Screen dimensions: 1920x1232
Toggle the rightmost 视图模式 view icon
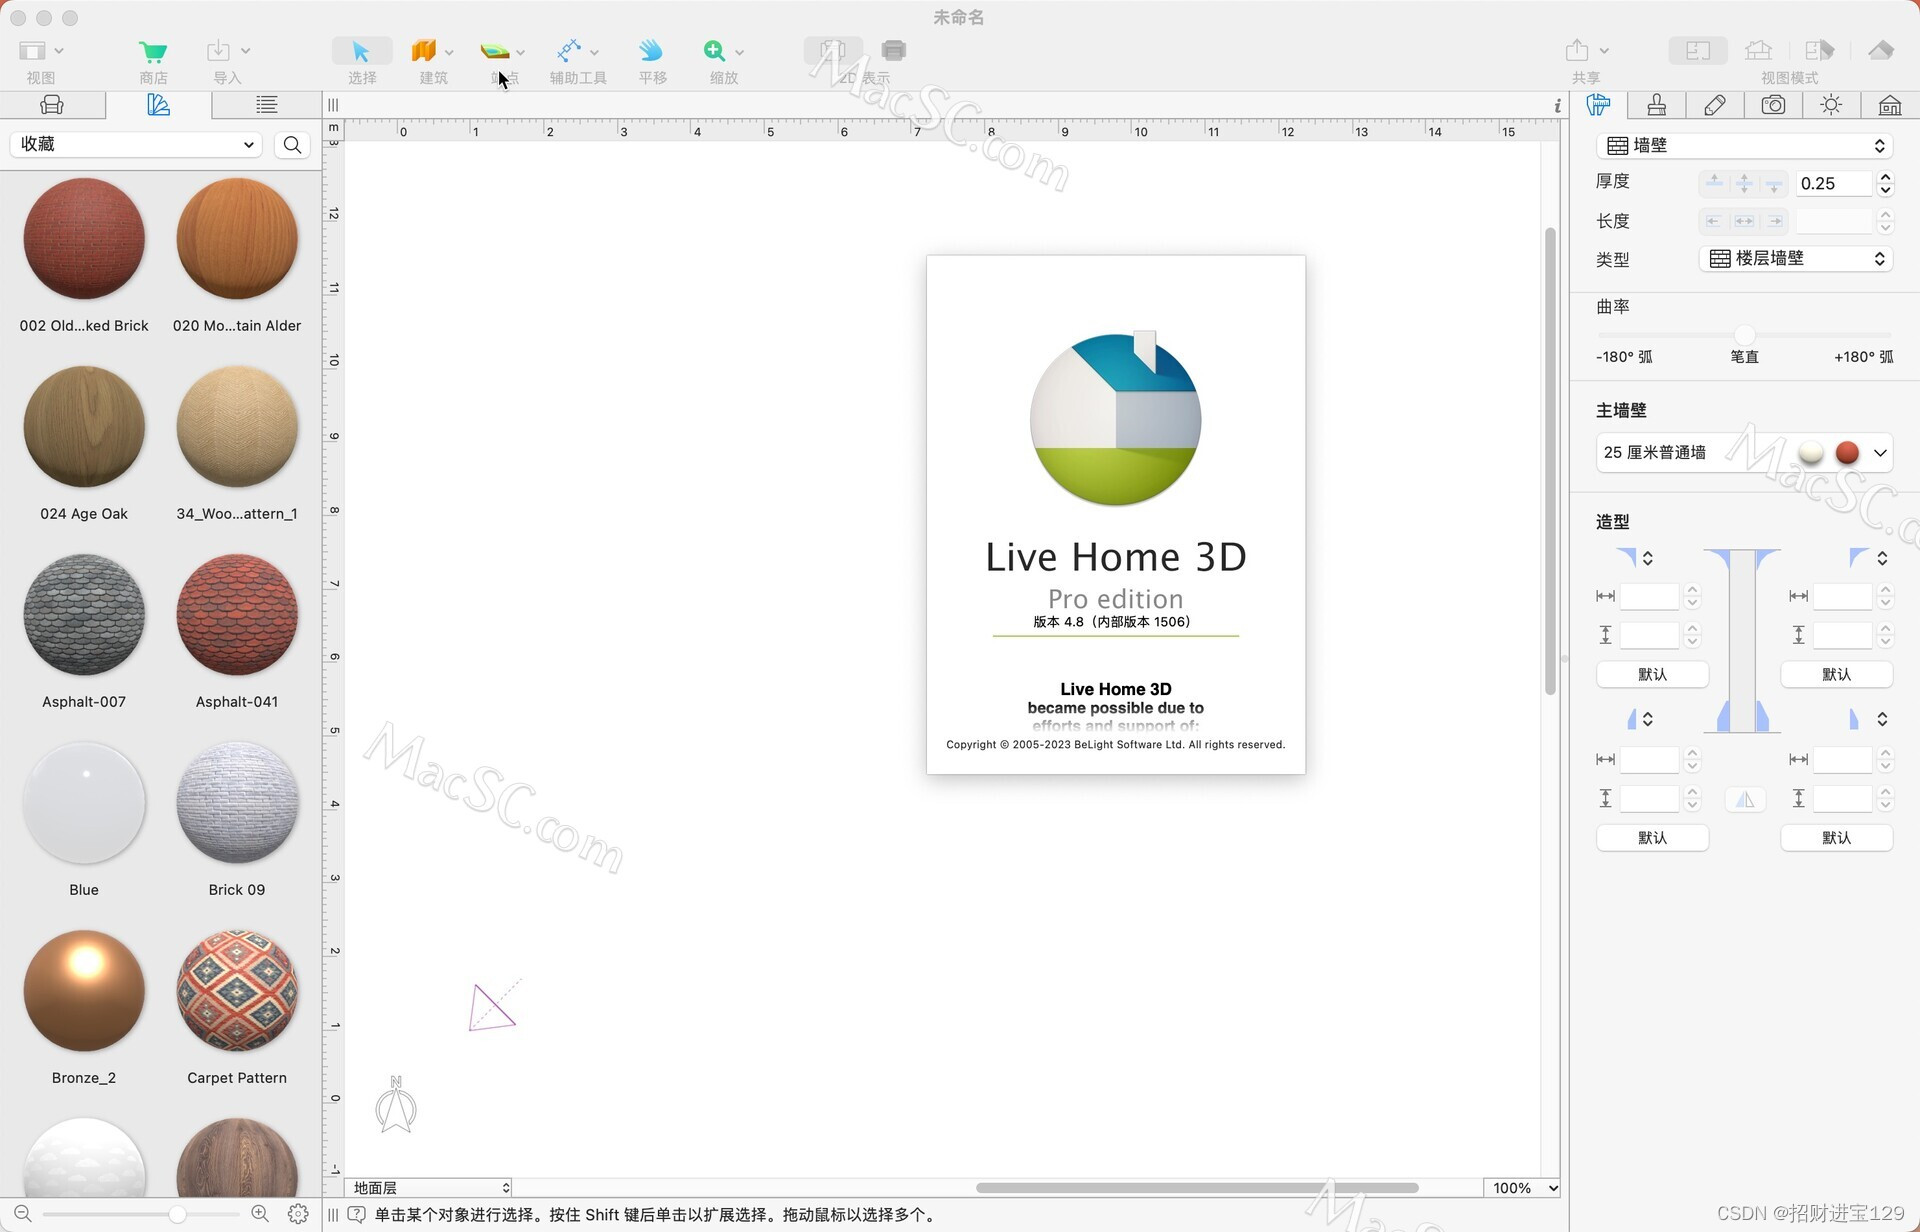click(x=1881, y=50)
